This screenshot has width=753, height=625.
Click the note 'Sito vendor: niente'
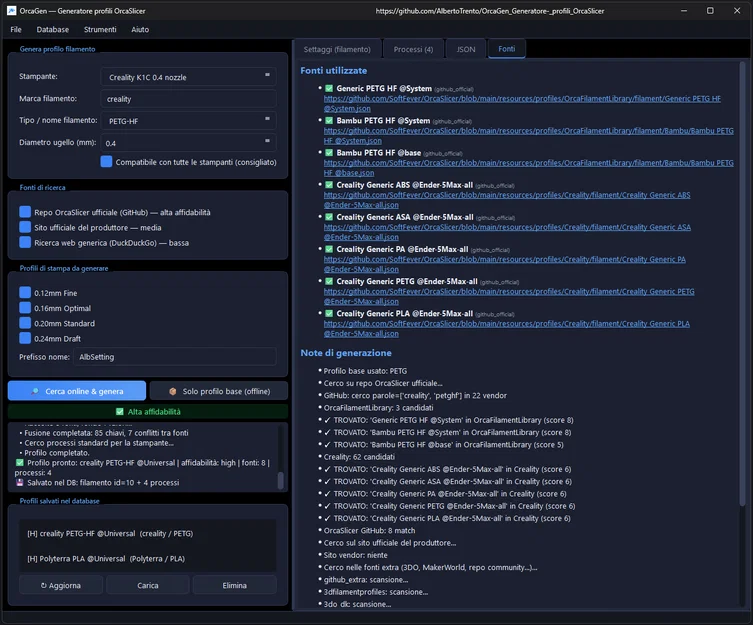[x=355, y=555]
